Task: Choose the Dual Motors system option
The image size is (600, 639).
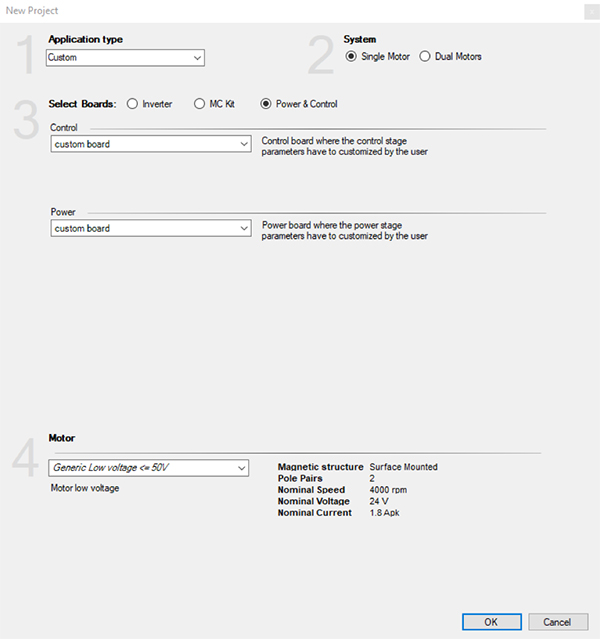Action: tap(426, 57)
